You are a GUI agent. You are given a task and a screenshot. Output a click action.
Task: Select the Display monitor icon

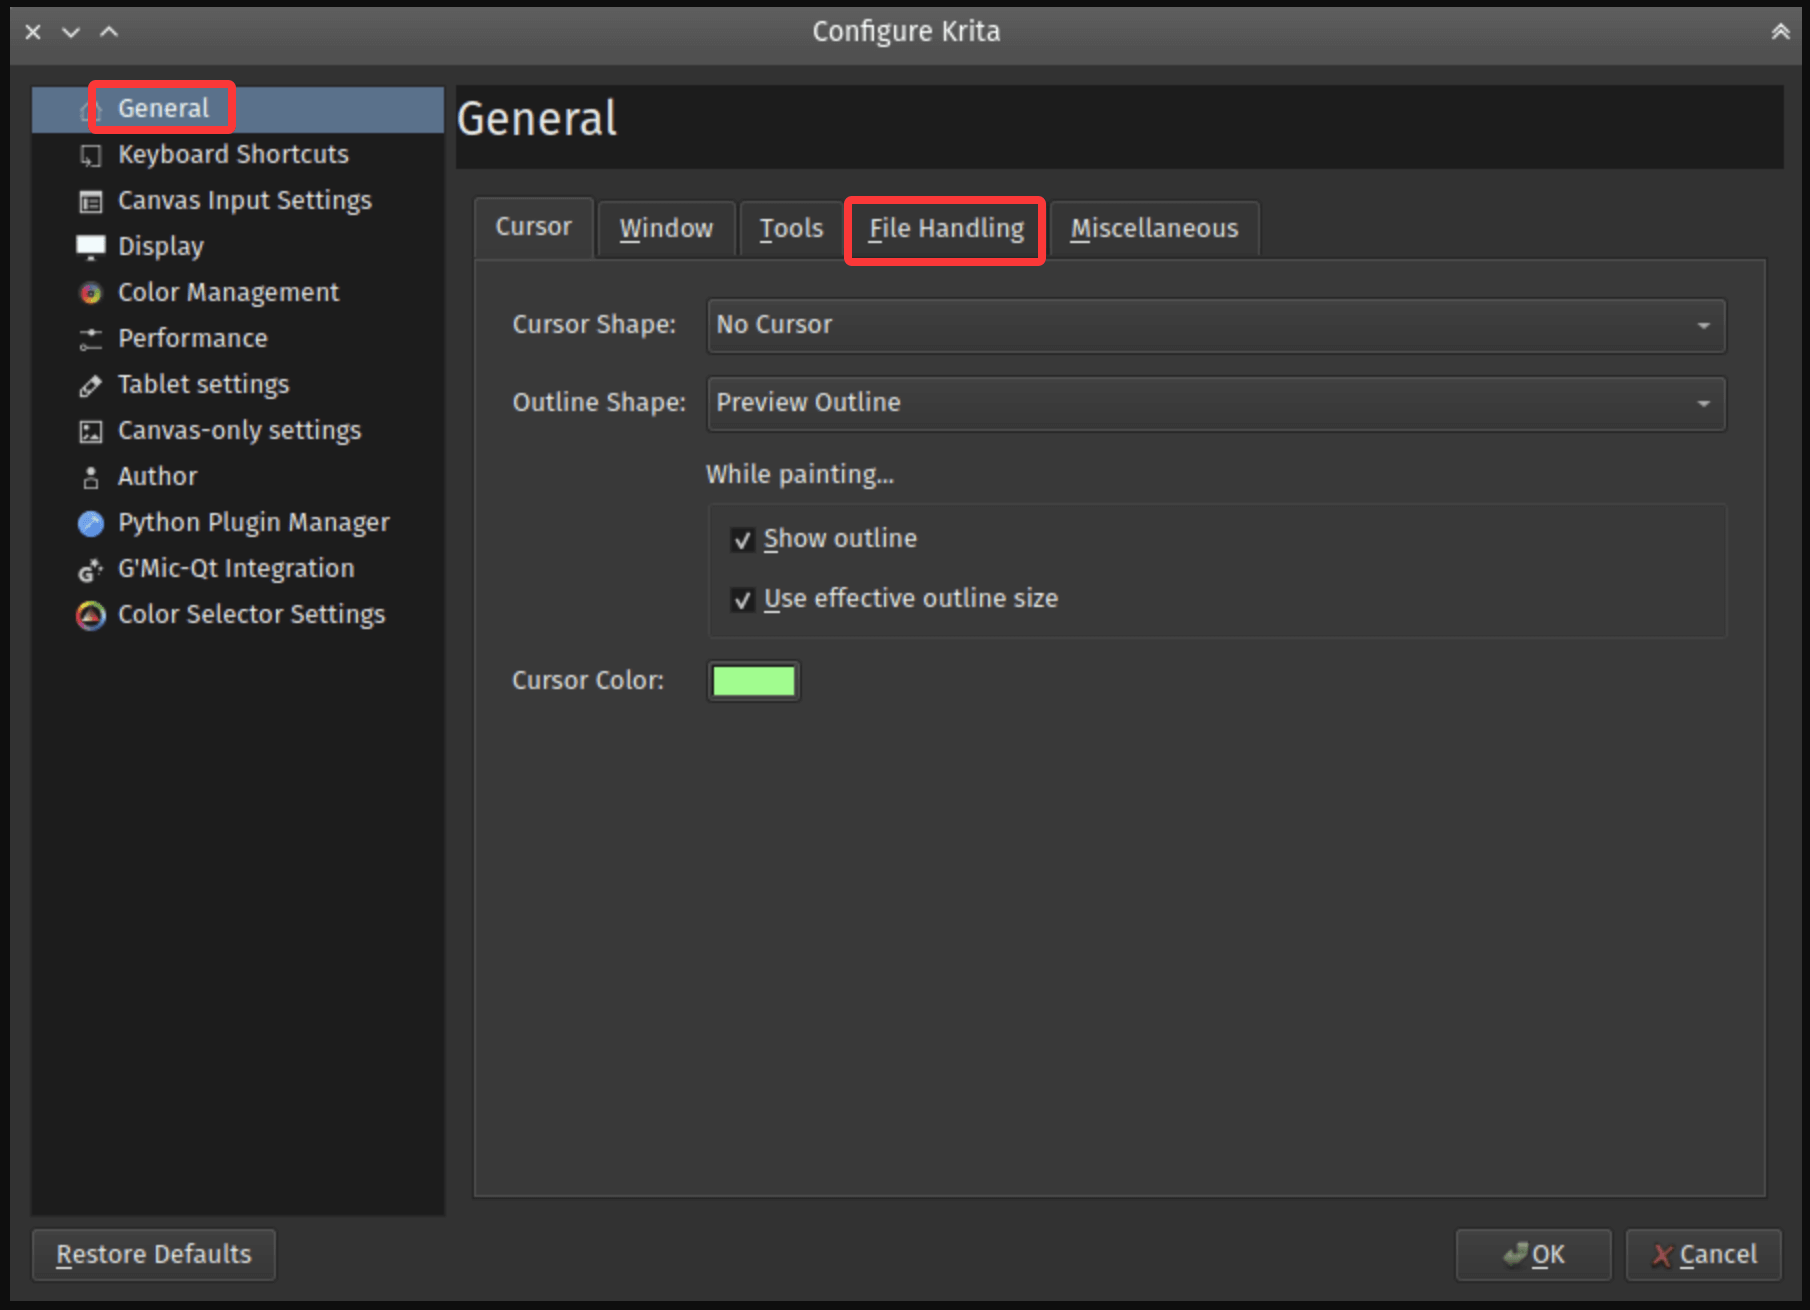(91, 246)
